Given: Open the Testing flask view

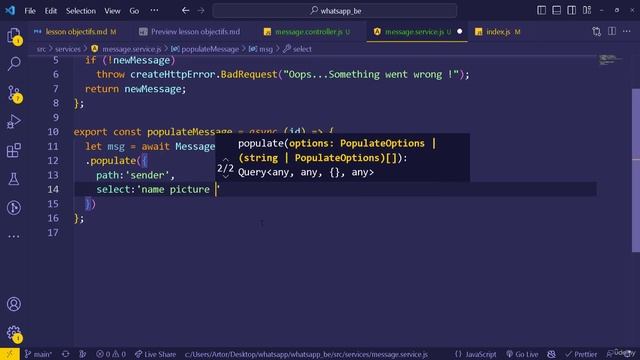Looking at the screenshot, I should tap(14, 179).
